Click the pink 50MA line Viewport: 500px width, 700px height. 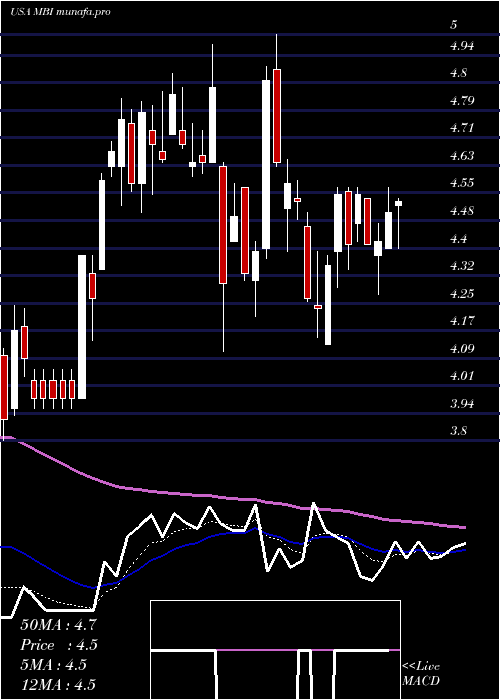[x=232, y=497]
